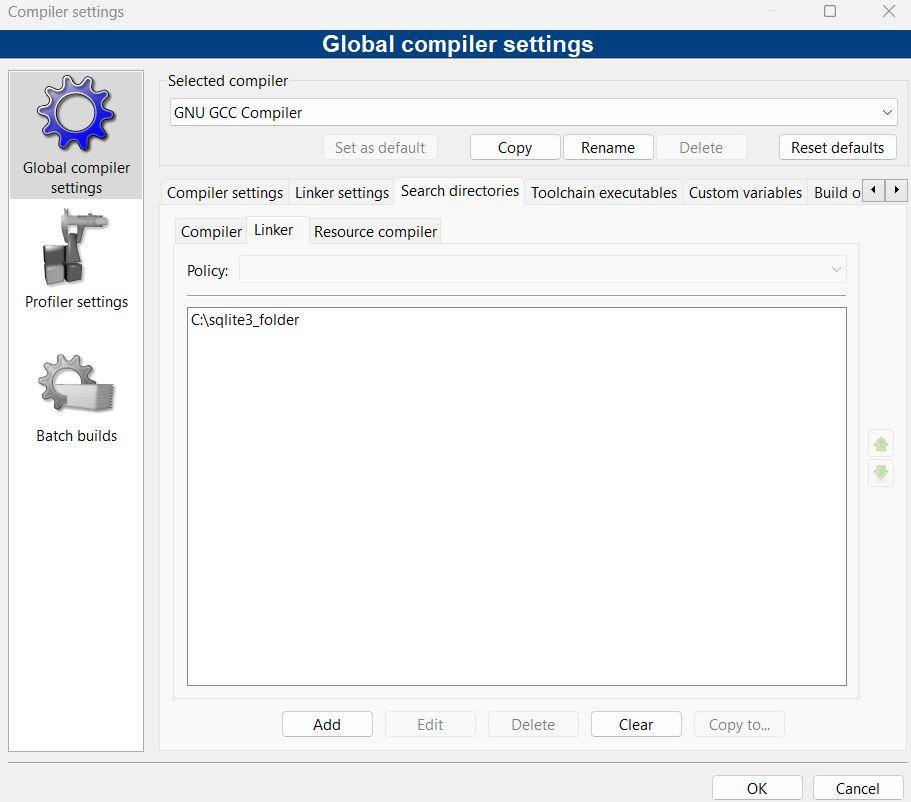This screenshot has width=911, height=802.
Task: Move directory down with green down arrow
Action: click(x=880, y=473)
